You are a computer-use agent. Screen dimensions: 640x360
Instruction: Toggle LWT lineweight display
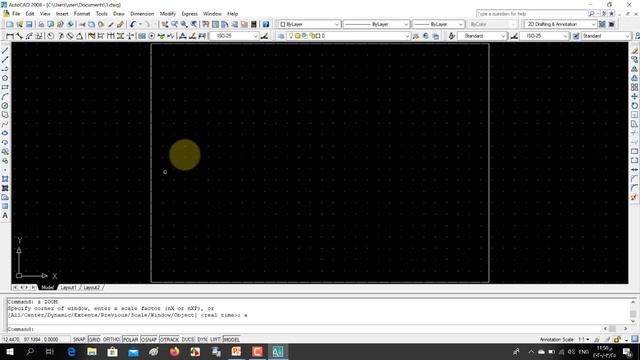pos(215,340)
